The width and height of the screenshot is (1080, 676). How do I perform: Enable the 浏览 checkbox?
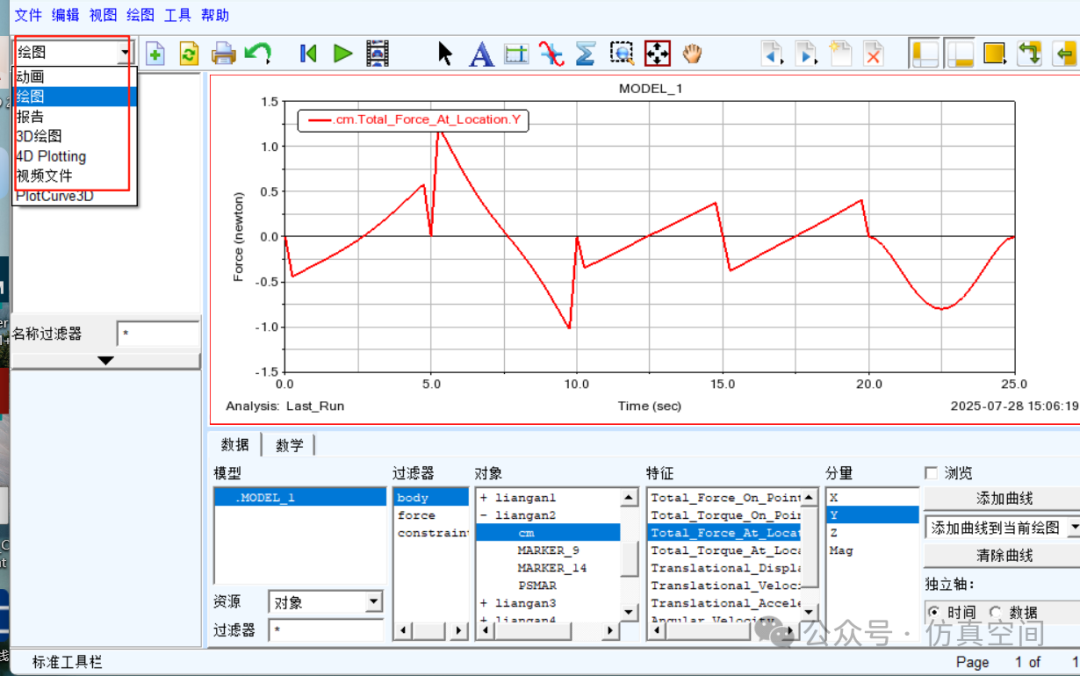pyautogui.click(x=931, y=473)
